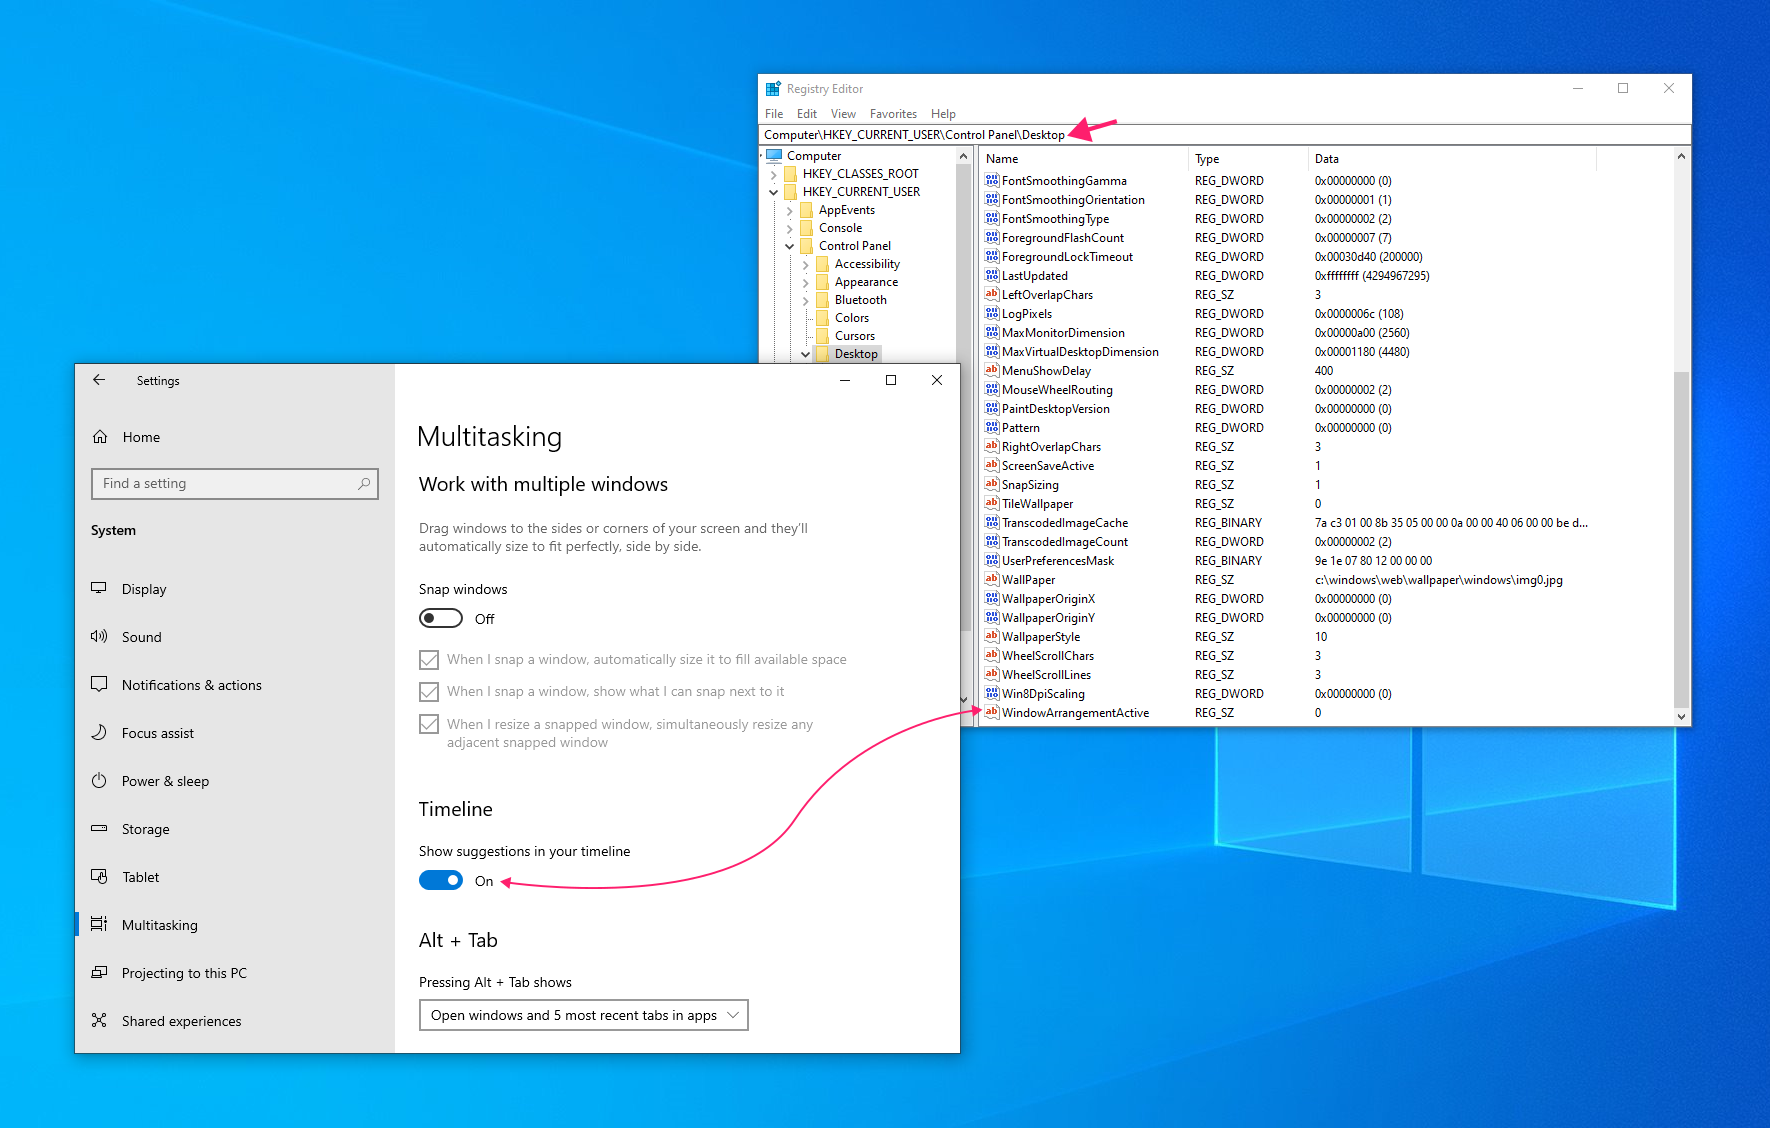Click the Projecting to this PC icon
The image size is (1770, 1128).
tap(99, 972)
